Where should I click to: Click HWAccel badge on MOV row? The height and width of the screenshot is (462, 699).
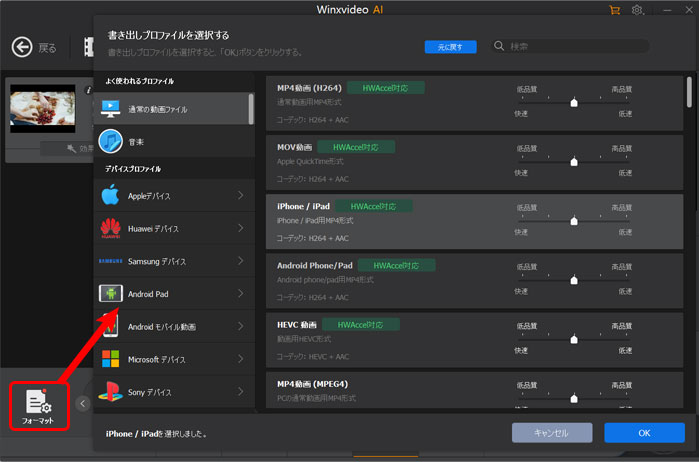point(356,147)
